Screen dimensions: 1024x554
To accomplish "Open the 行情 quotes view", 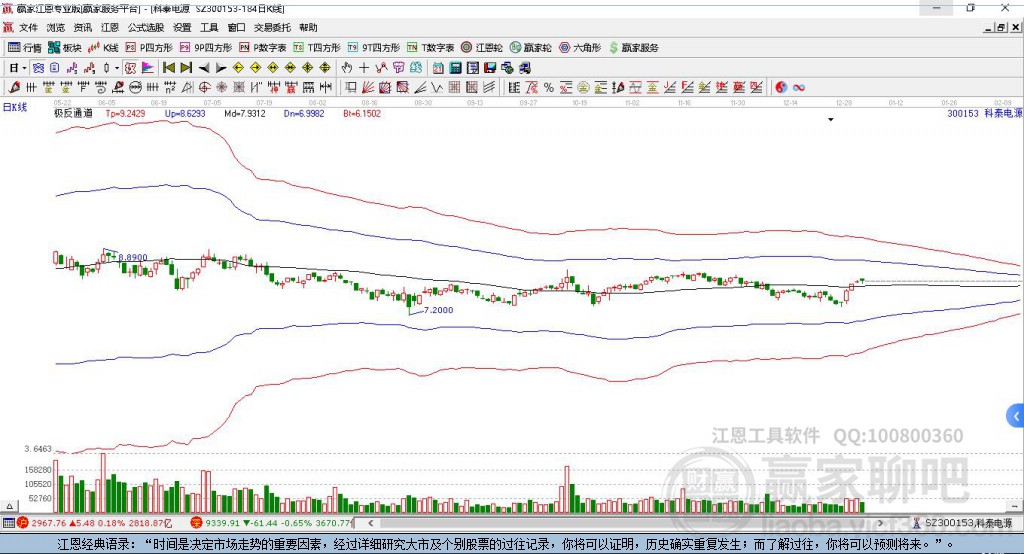I will [24, 48].
